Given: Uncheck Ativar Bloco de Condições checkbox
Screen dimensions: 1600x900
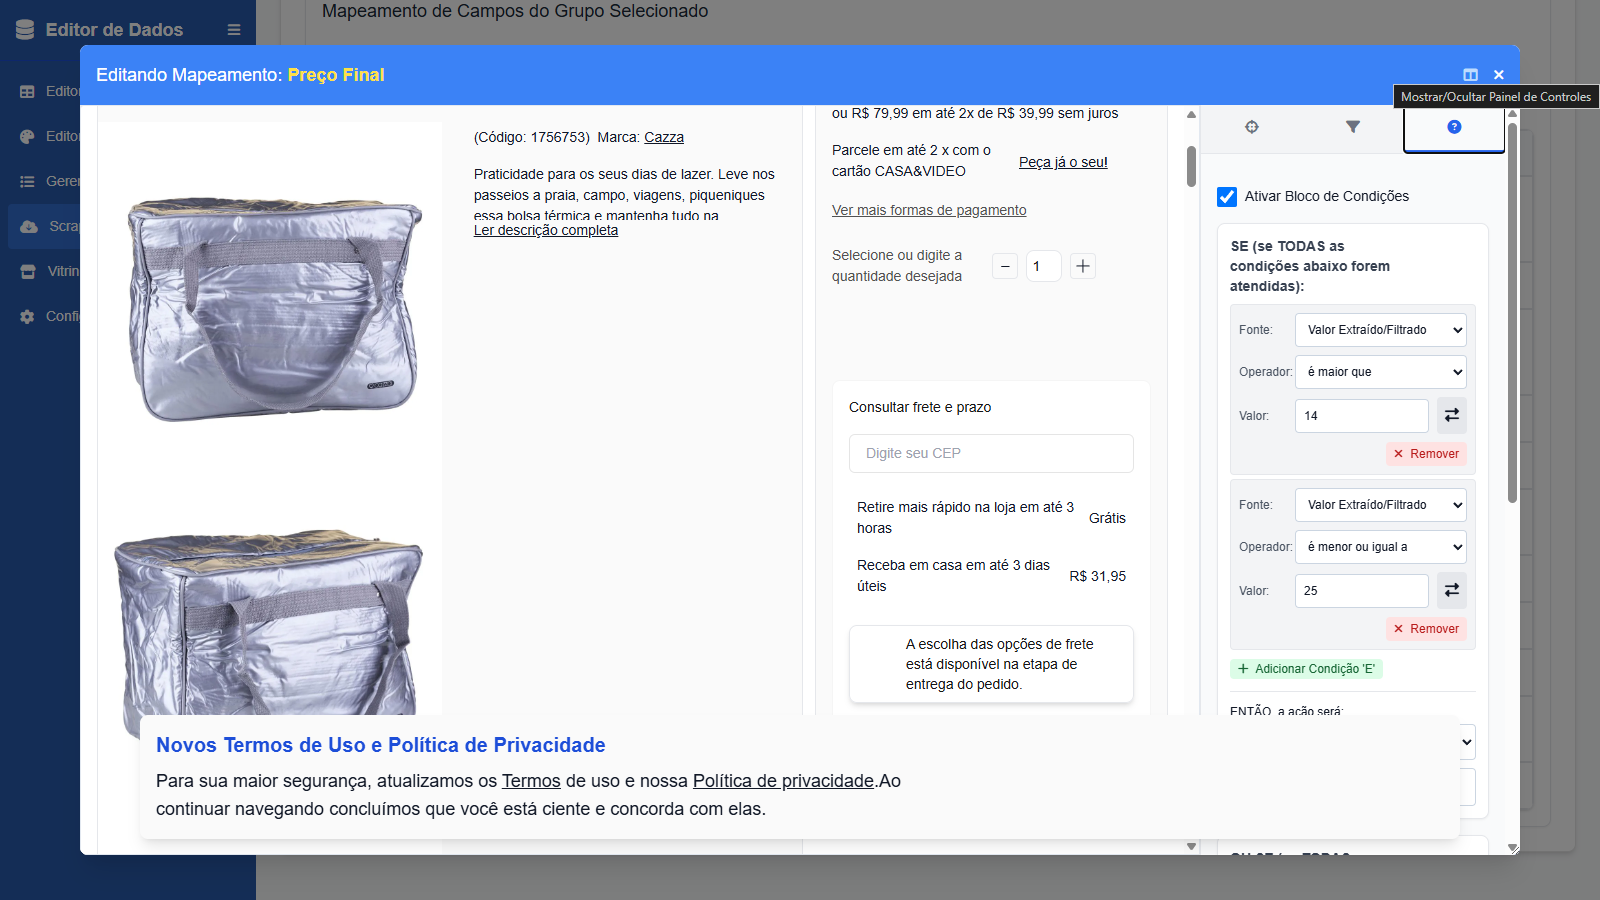Looking at the screenshot, I should click(x=1227, y=197).
